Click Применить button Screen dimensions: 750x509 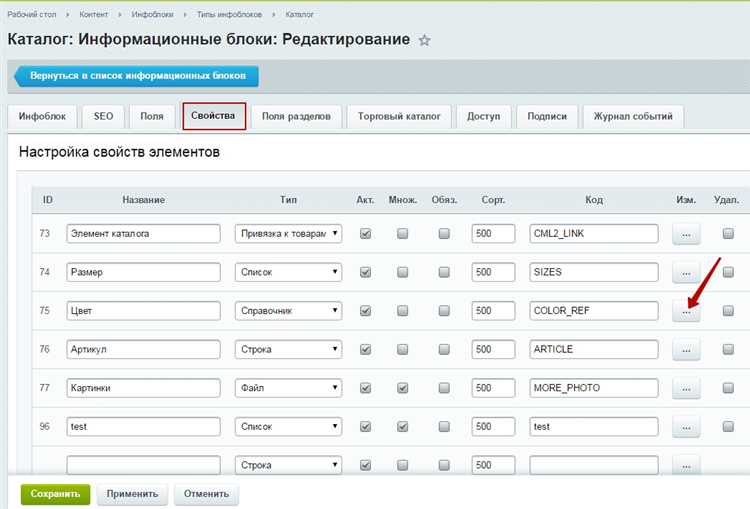pyautogui.click(x=132, y=494)
